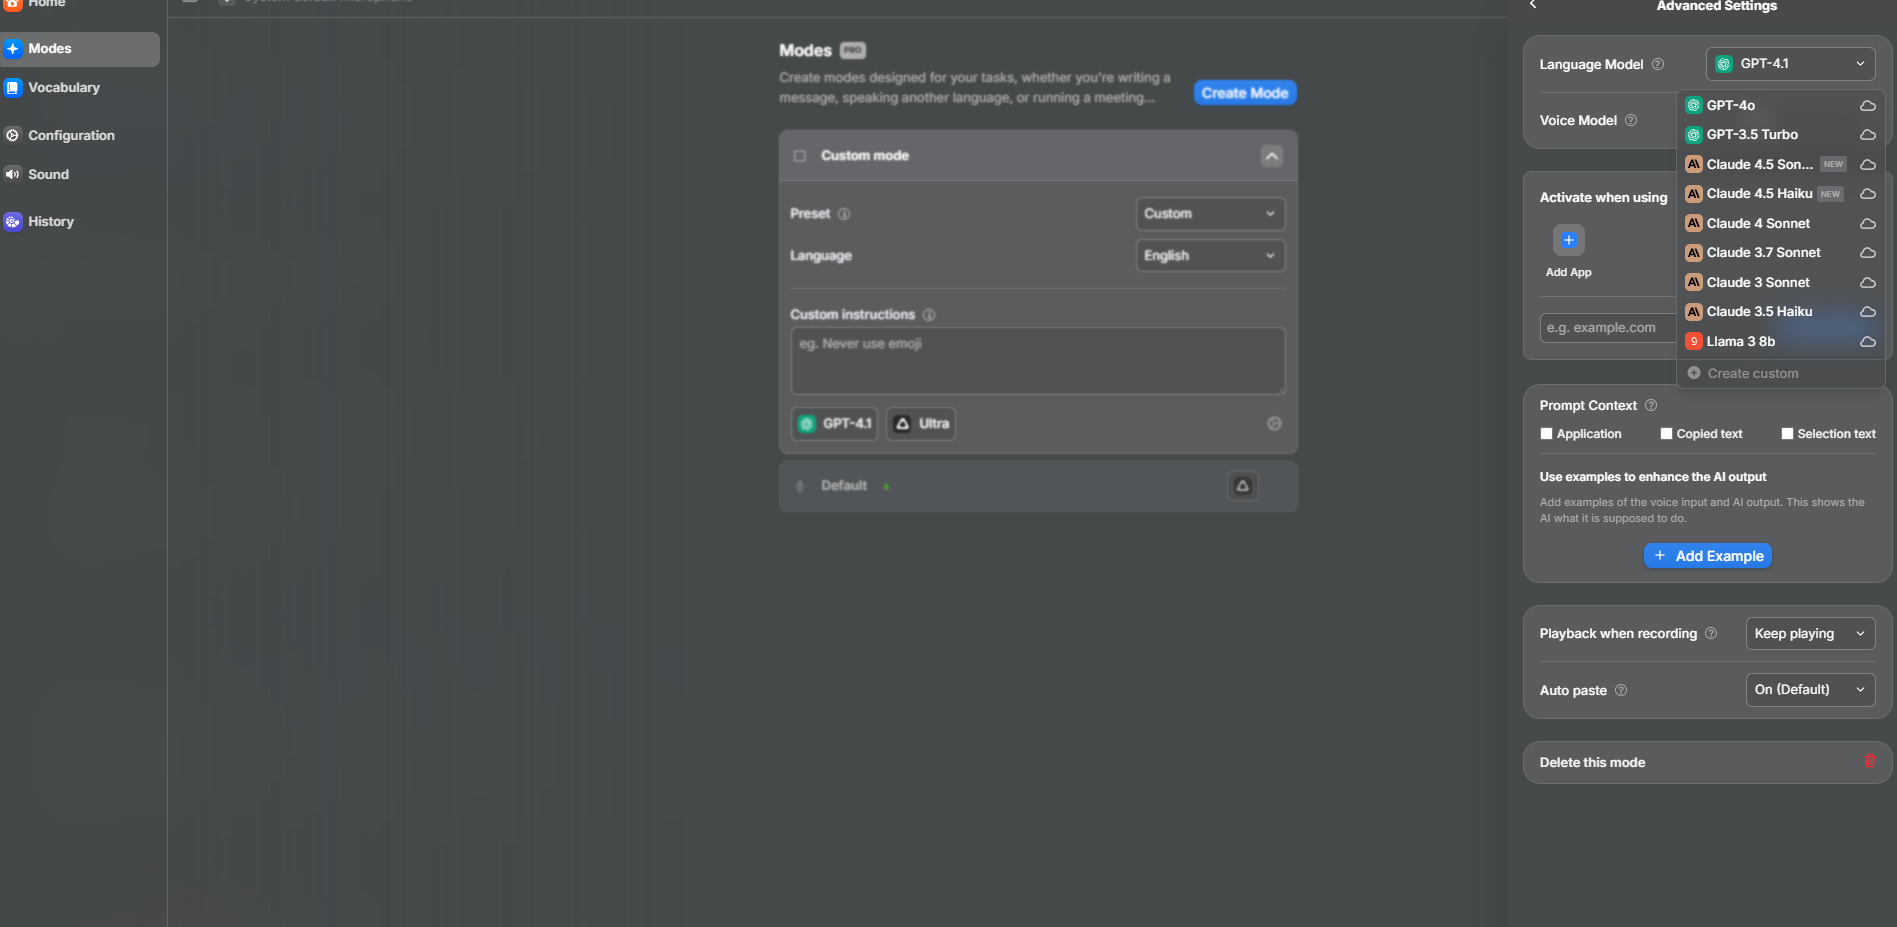Enable the Copied text checkbox
Image resolution: width=1897 pixels, height=927 pixels.
point(1666,434)
